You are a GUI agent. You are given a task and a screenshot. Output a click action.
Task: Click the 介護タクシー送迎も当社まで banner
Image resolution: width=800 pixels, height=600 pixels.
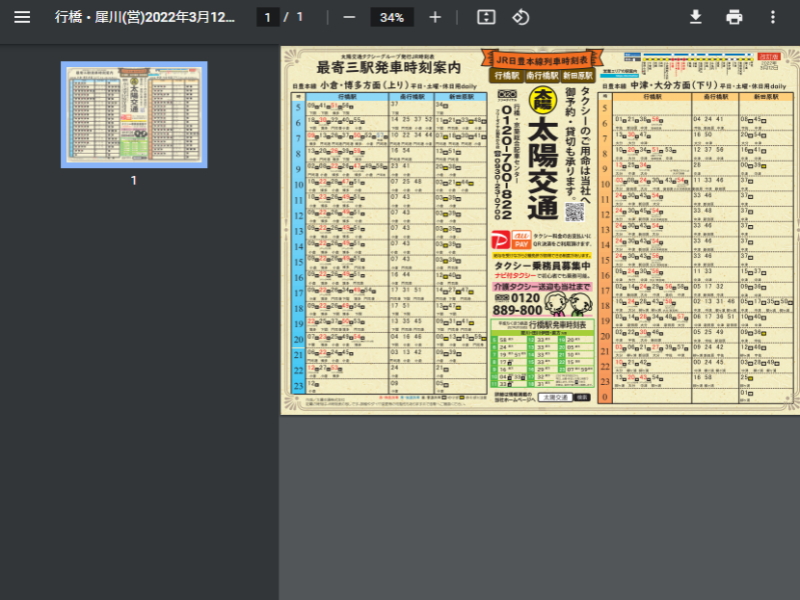(x=542, y=287)
